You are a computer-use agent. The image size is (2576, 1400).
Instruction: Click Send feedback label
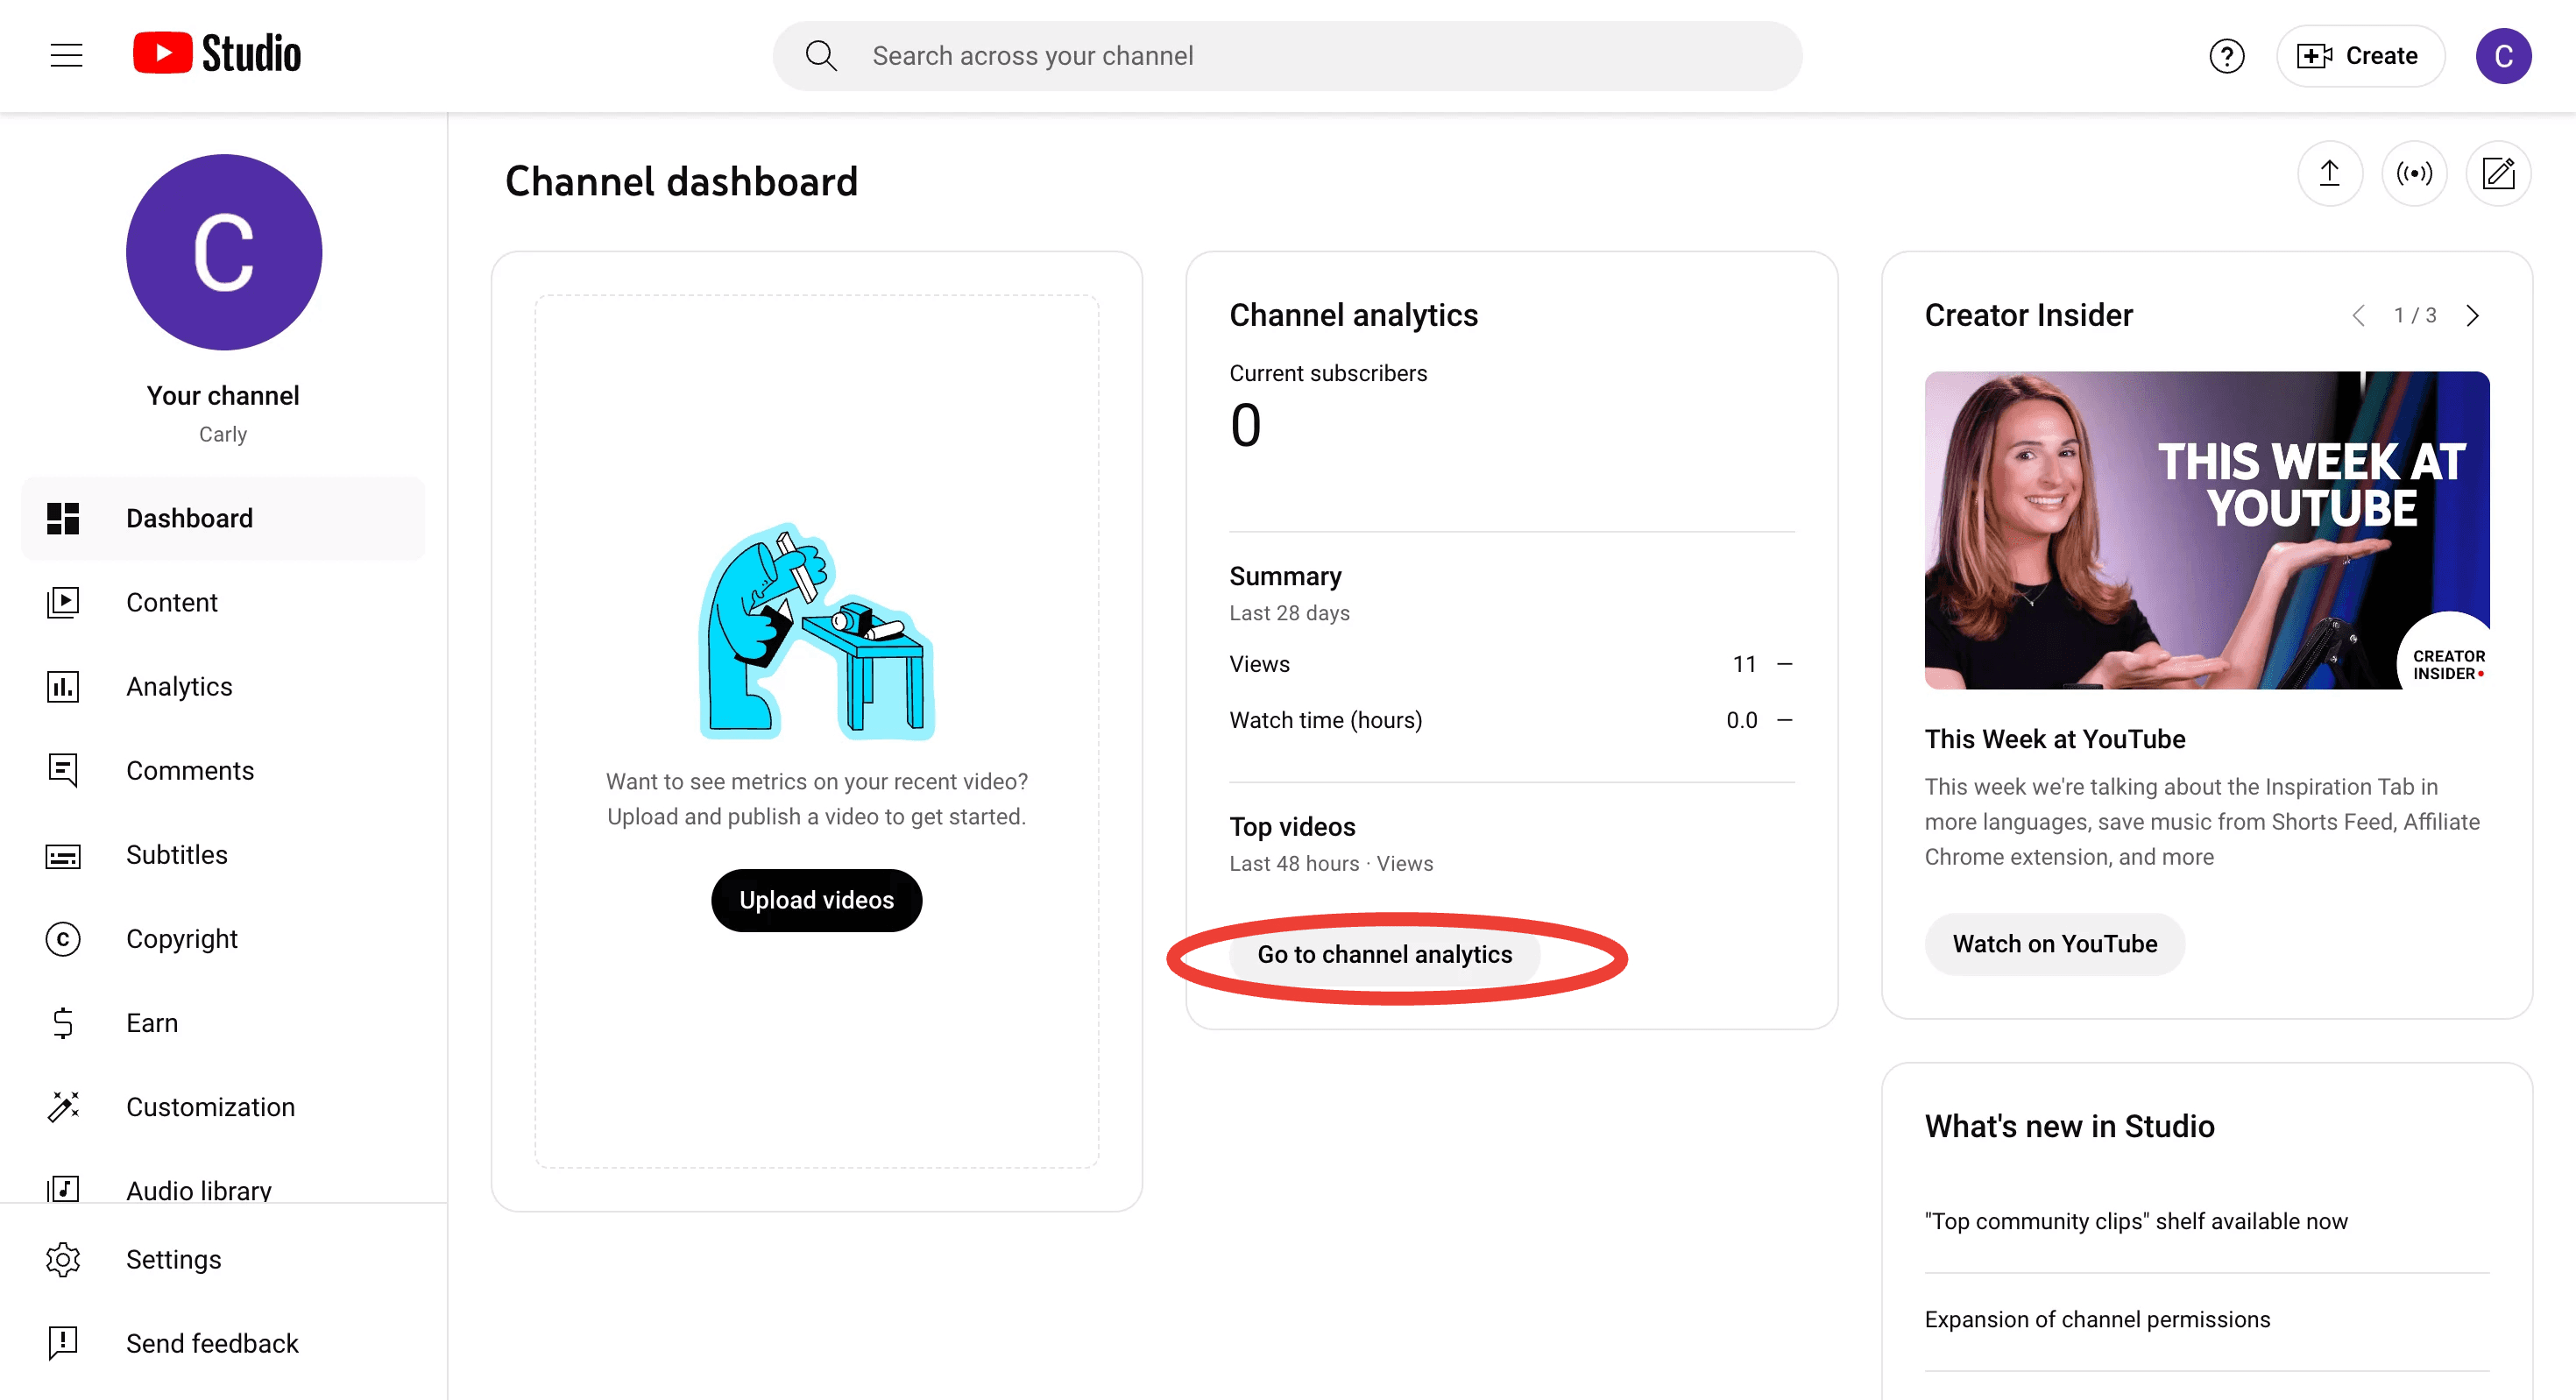(212, 1343)
